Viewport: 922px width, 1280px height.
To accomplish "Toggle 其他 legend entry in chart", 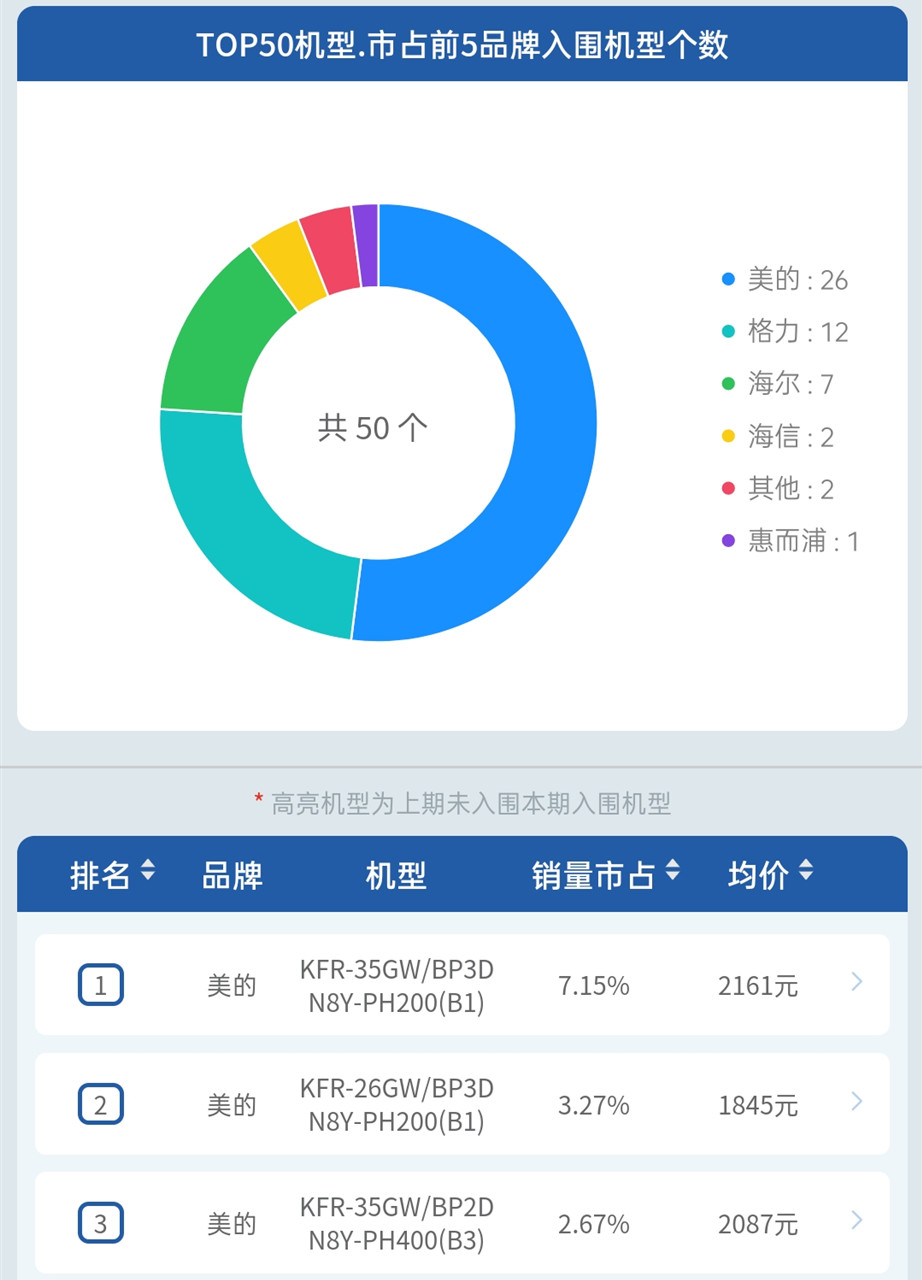I will point(778,489).
